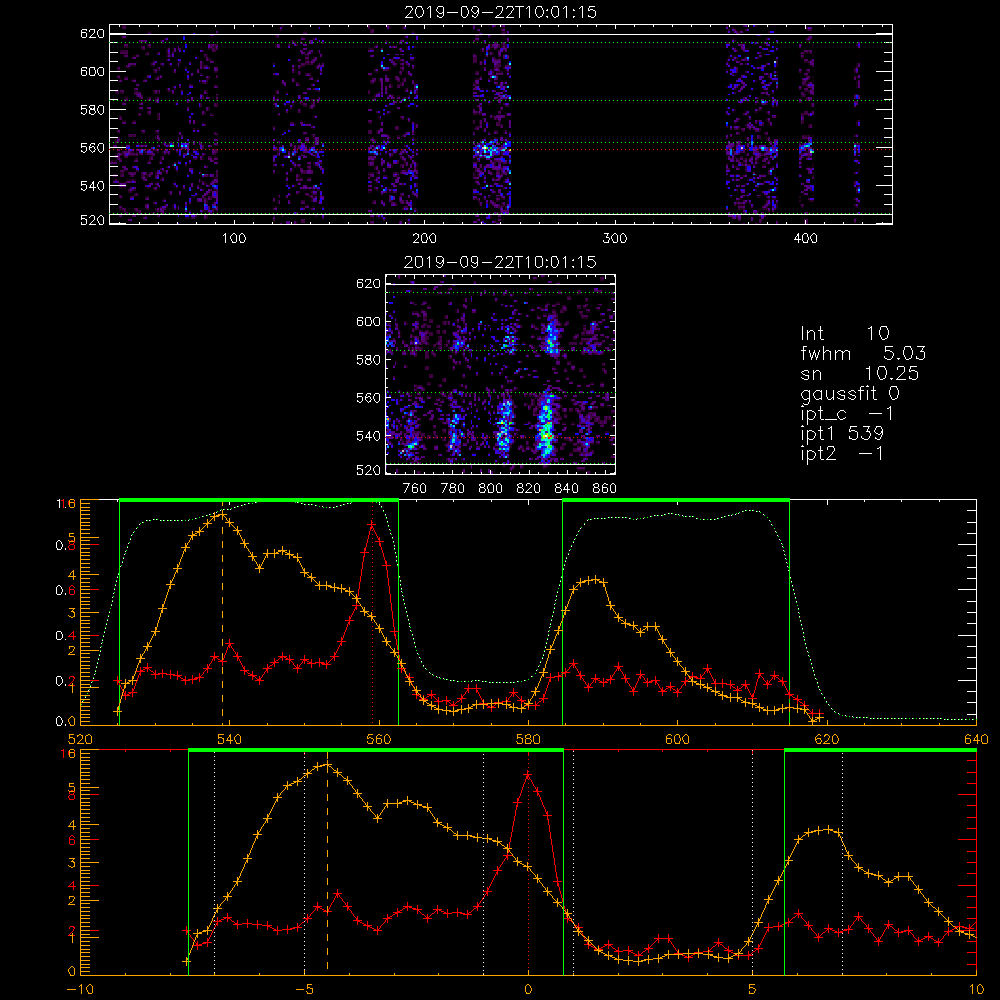This screenshot has height=1000, width=1000.
Task: Click the brightest streak near 830 in middle image
Action: [545, 426]
